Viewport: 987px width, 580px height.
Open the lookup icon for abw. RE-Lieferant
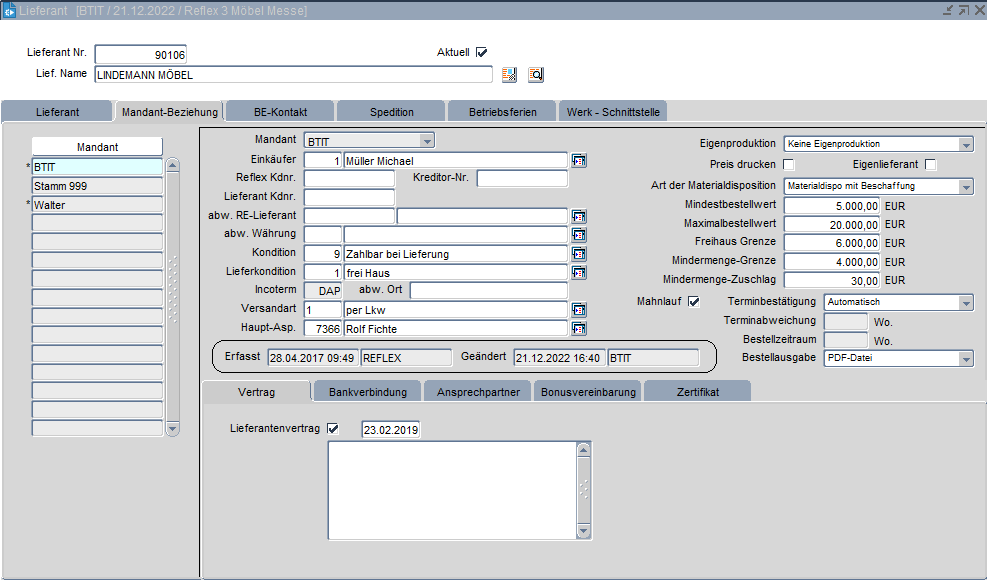(x=578, y=216)
